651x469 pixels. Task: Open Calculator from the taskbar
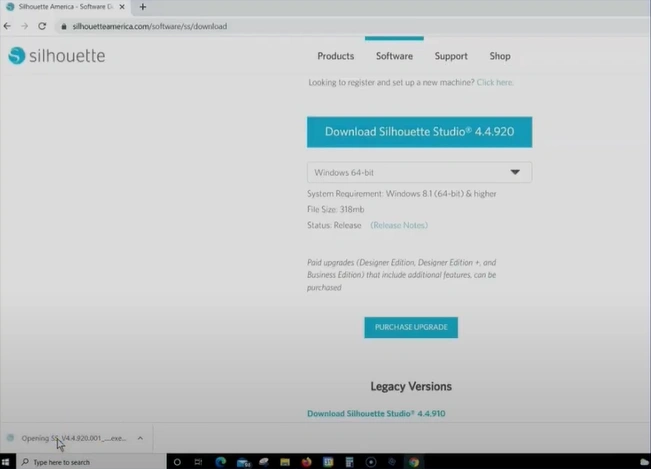(x=349, y=462)
